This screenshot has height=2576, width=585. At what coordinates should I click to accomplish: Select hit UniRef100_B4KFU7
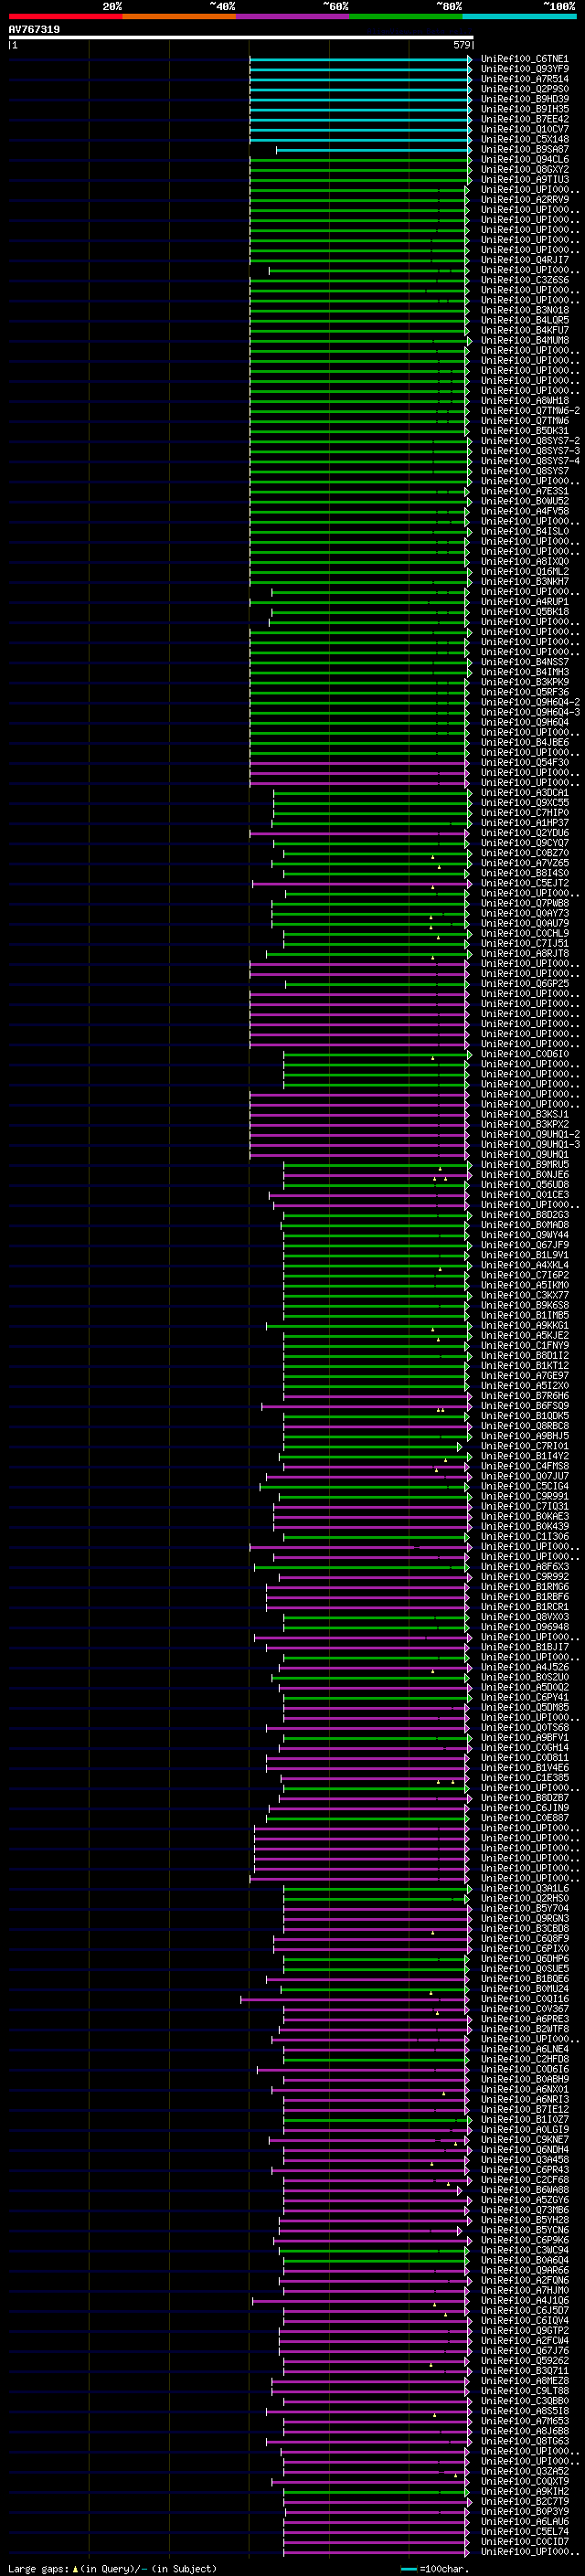coord(524,330)
